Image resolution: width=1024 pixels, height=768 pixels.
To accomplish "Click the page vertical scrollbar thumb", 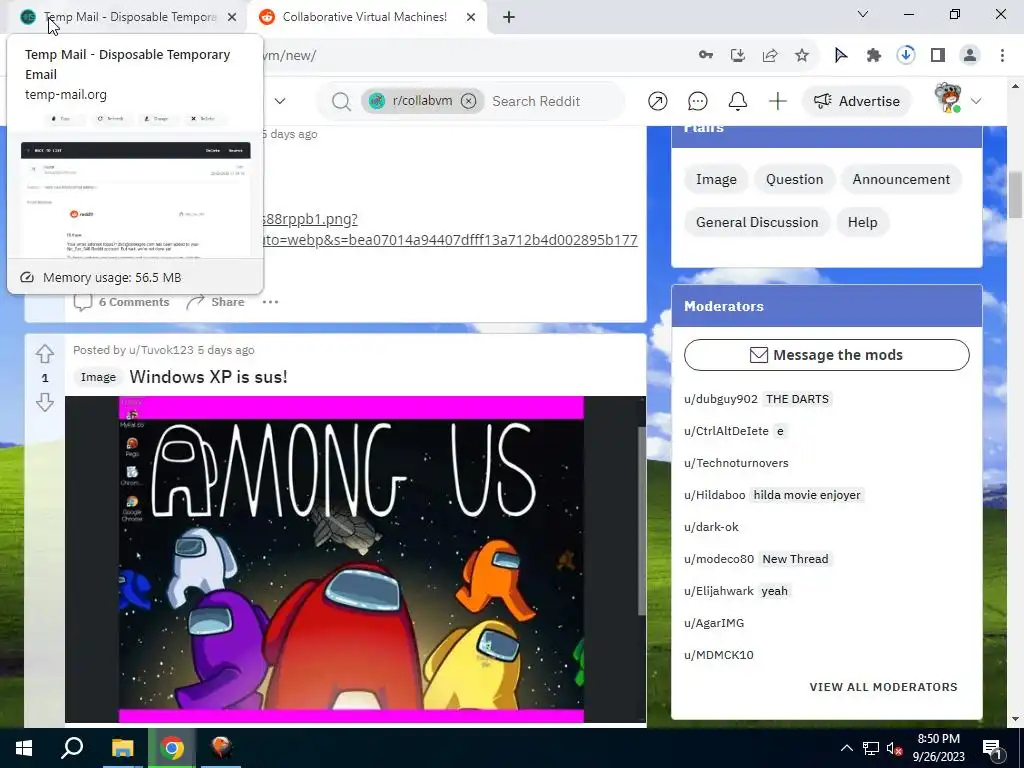I will [x=1015, y=195].
